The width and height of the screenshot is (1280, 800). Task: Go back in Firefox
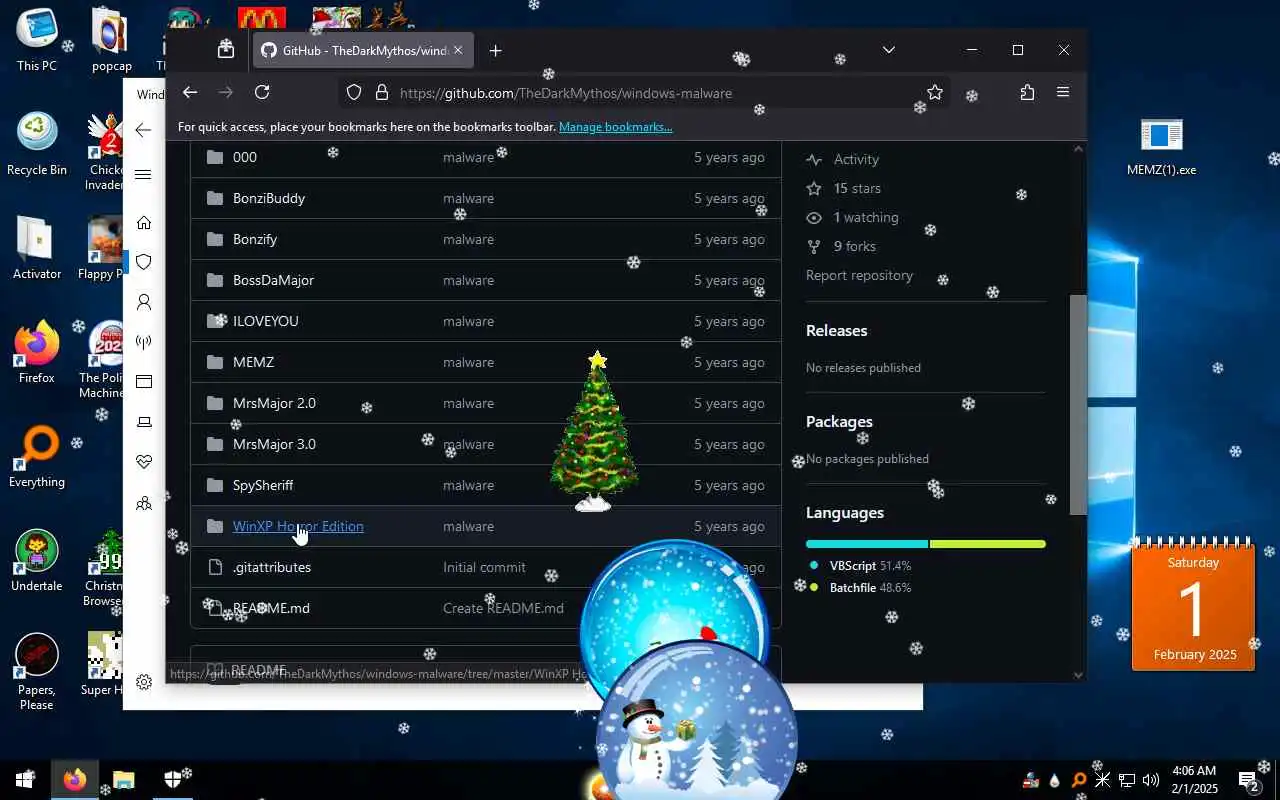click(x=190, y=92)
